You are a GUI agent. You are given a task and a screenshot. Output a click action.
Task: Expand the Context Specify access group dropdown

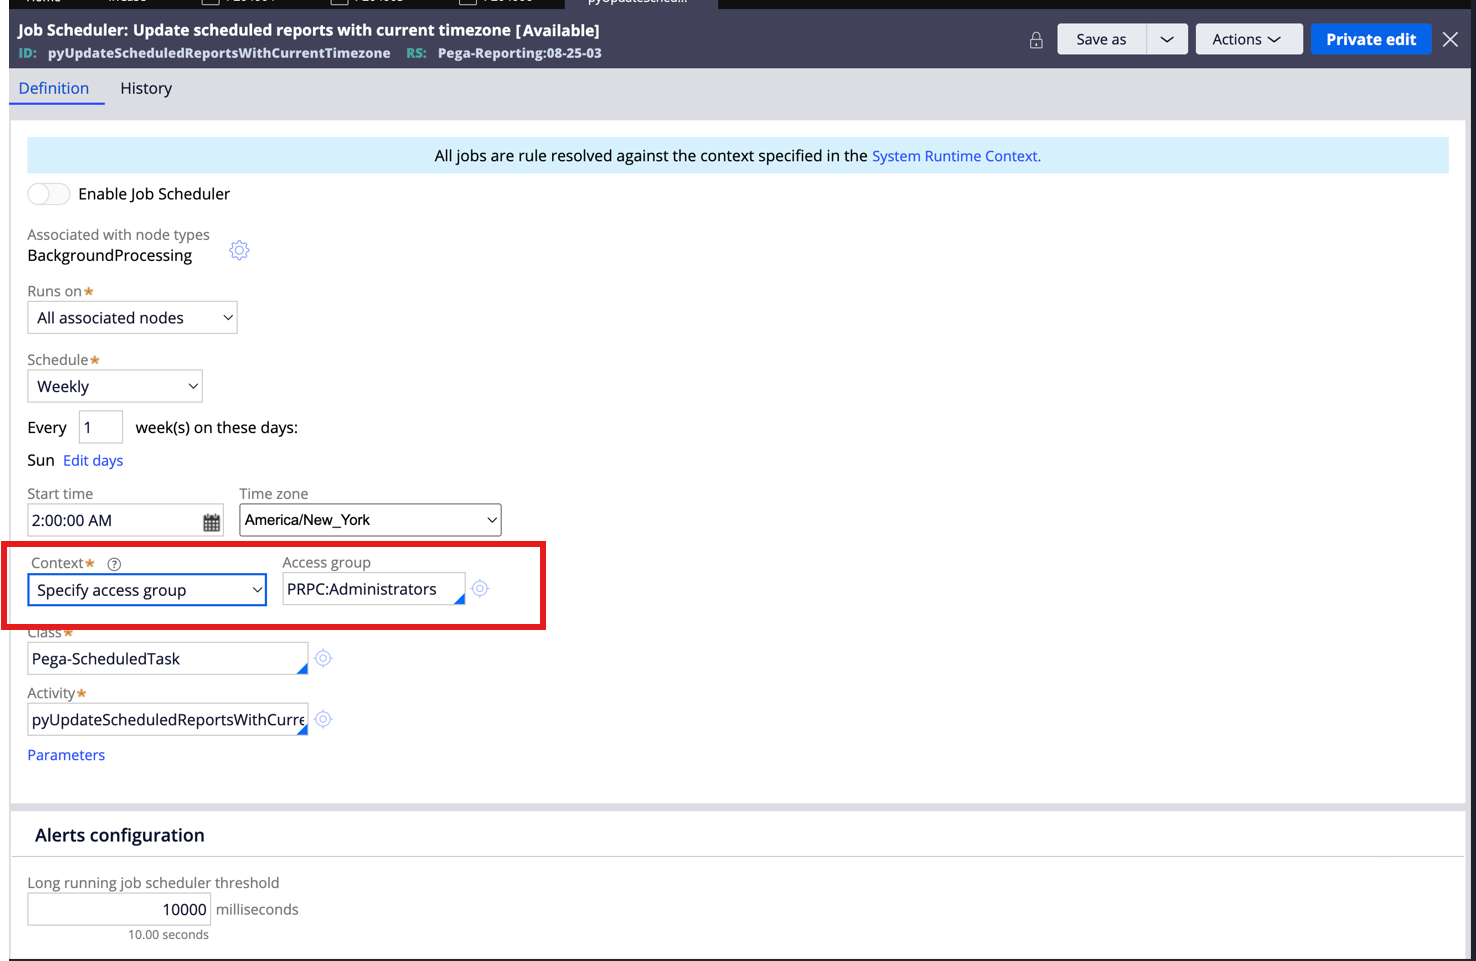[147, 590]
